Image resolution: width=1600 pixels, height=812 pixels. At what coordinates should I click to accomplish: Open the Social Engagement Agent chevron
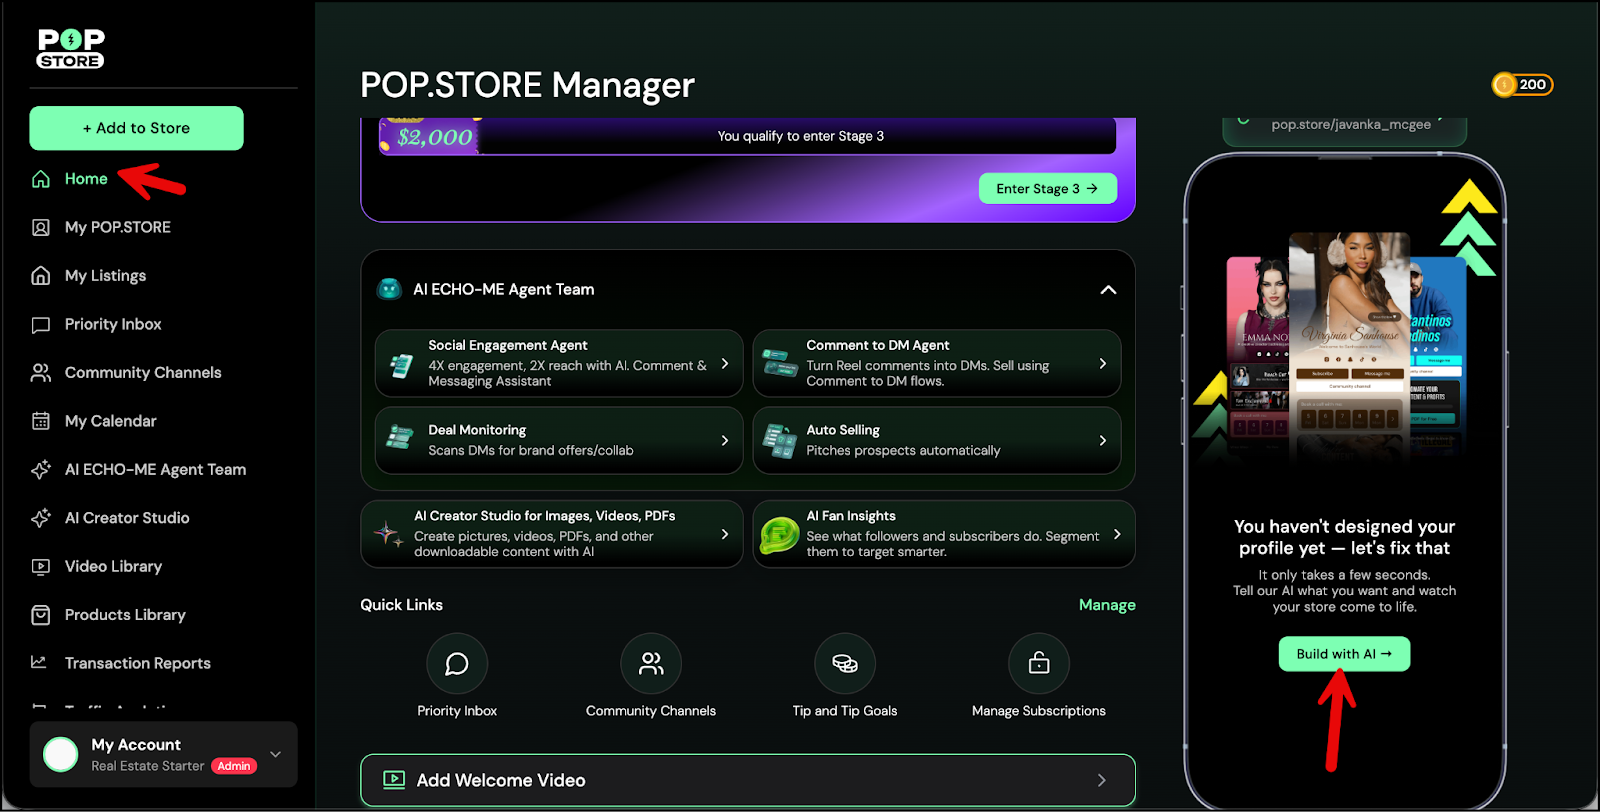[725, 364]
